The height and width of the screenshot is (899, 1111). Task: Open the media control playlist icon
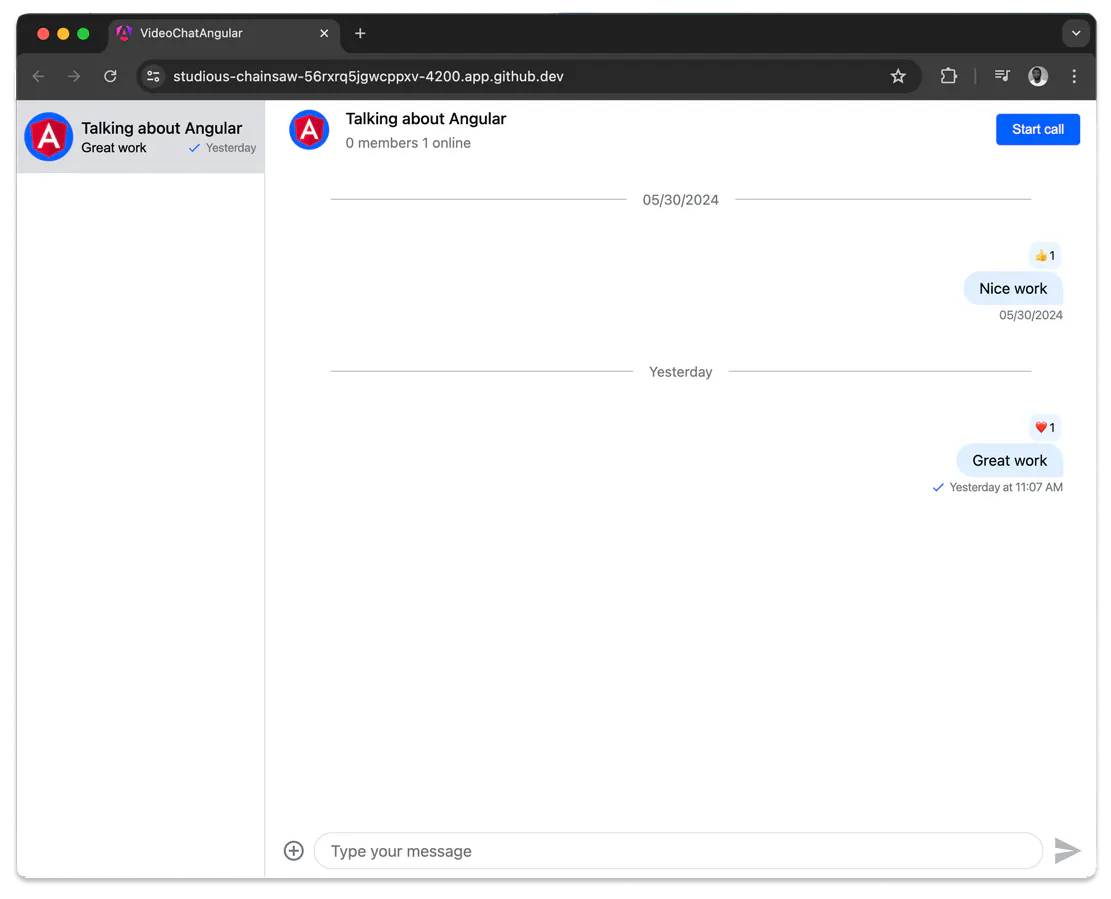coord(1002,76)
